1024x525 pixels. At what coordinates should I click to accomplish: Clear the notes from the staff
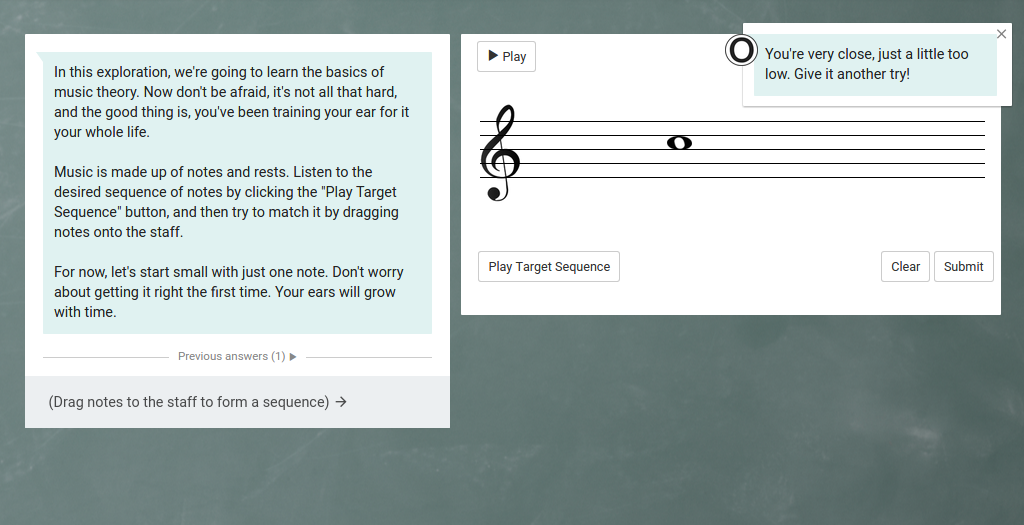(905, 267)
